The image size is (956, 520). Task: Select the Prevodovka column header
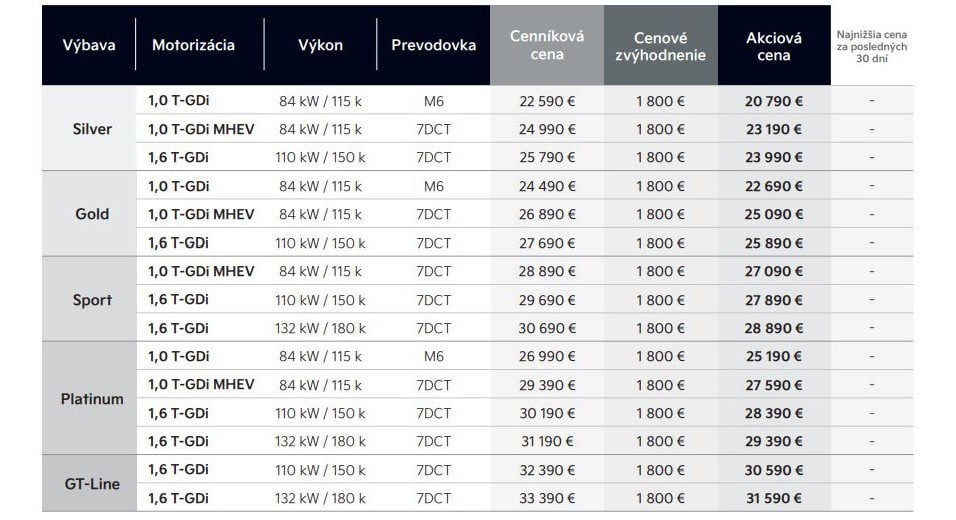click(x=433, y=46)
